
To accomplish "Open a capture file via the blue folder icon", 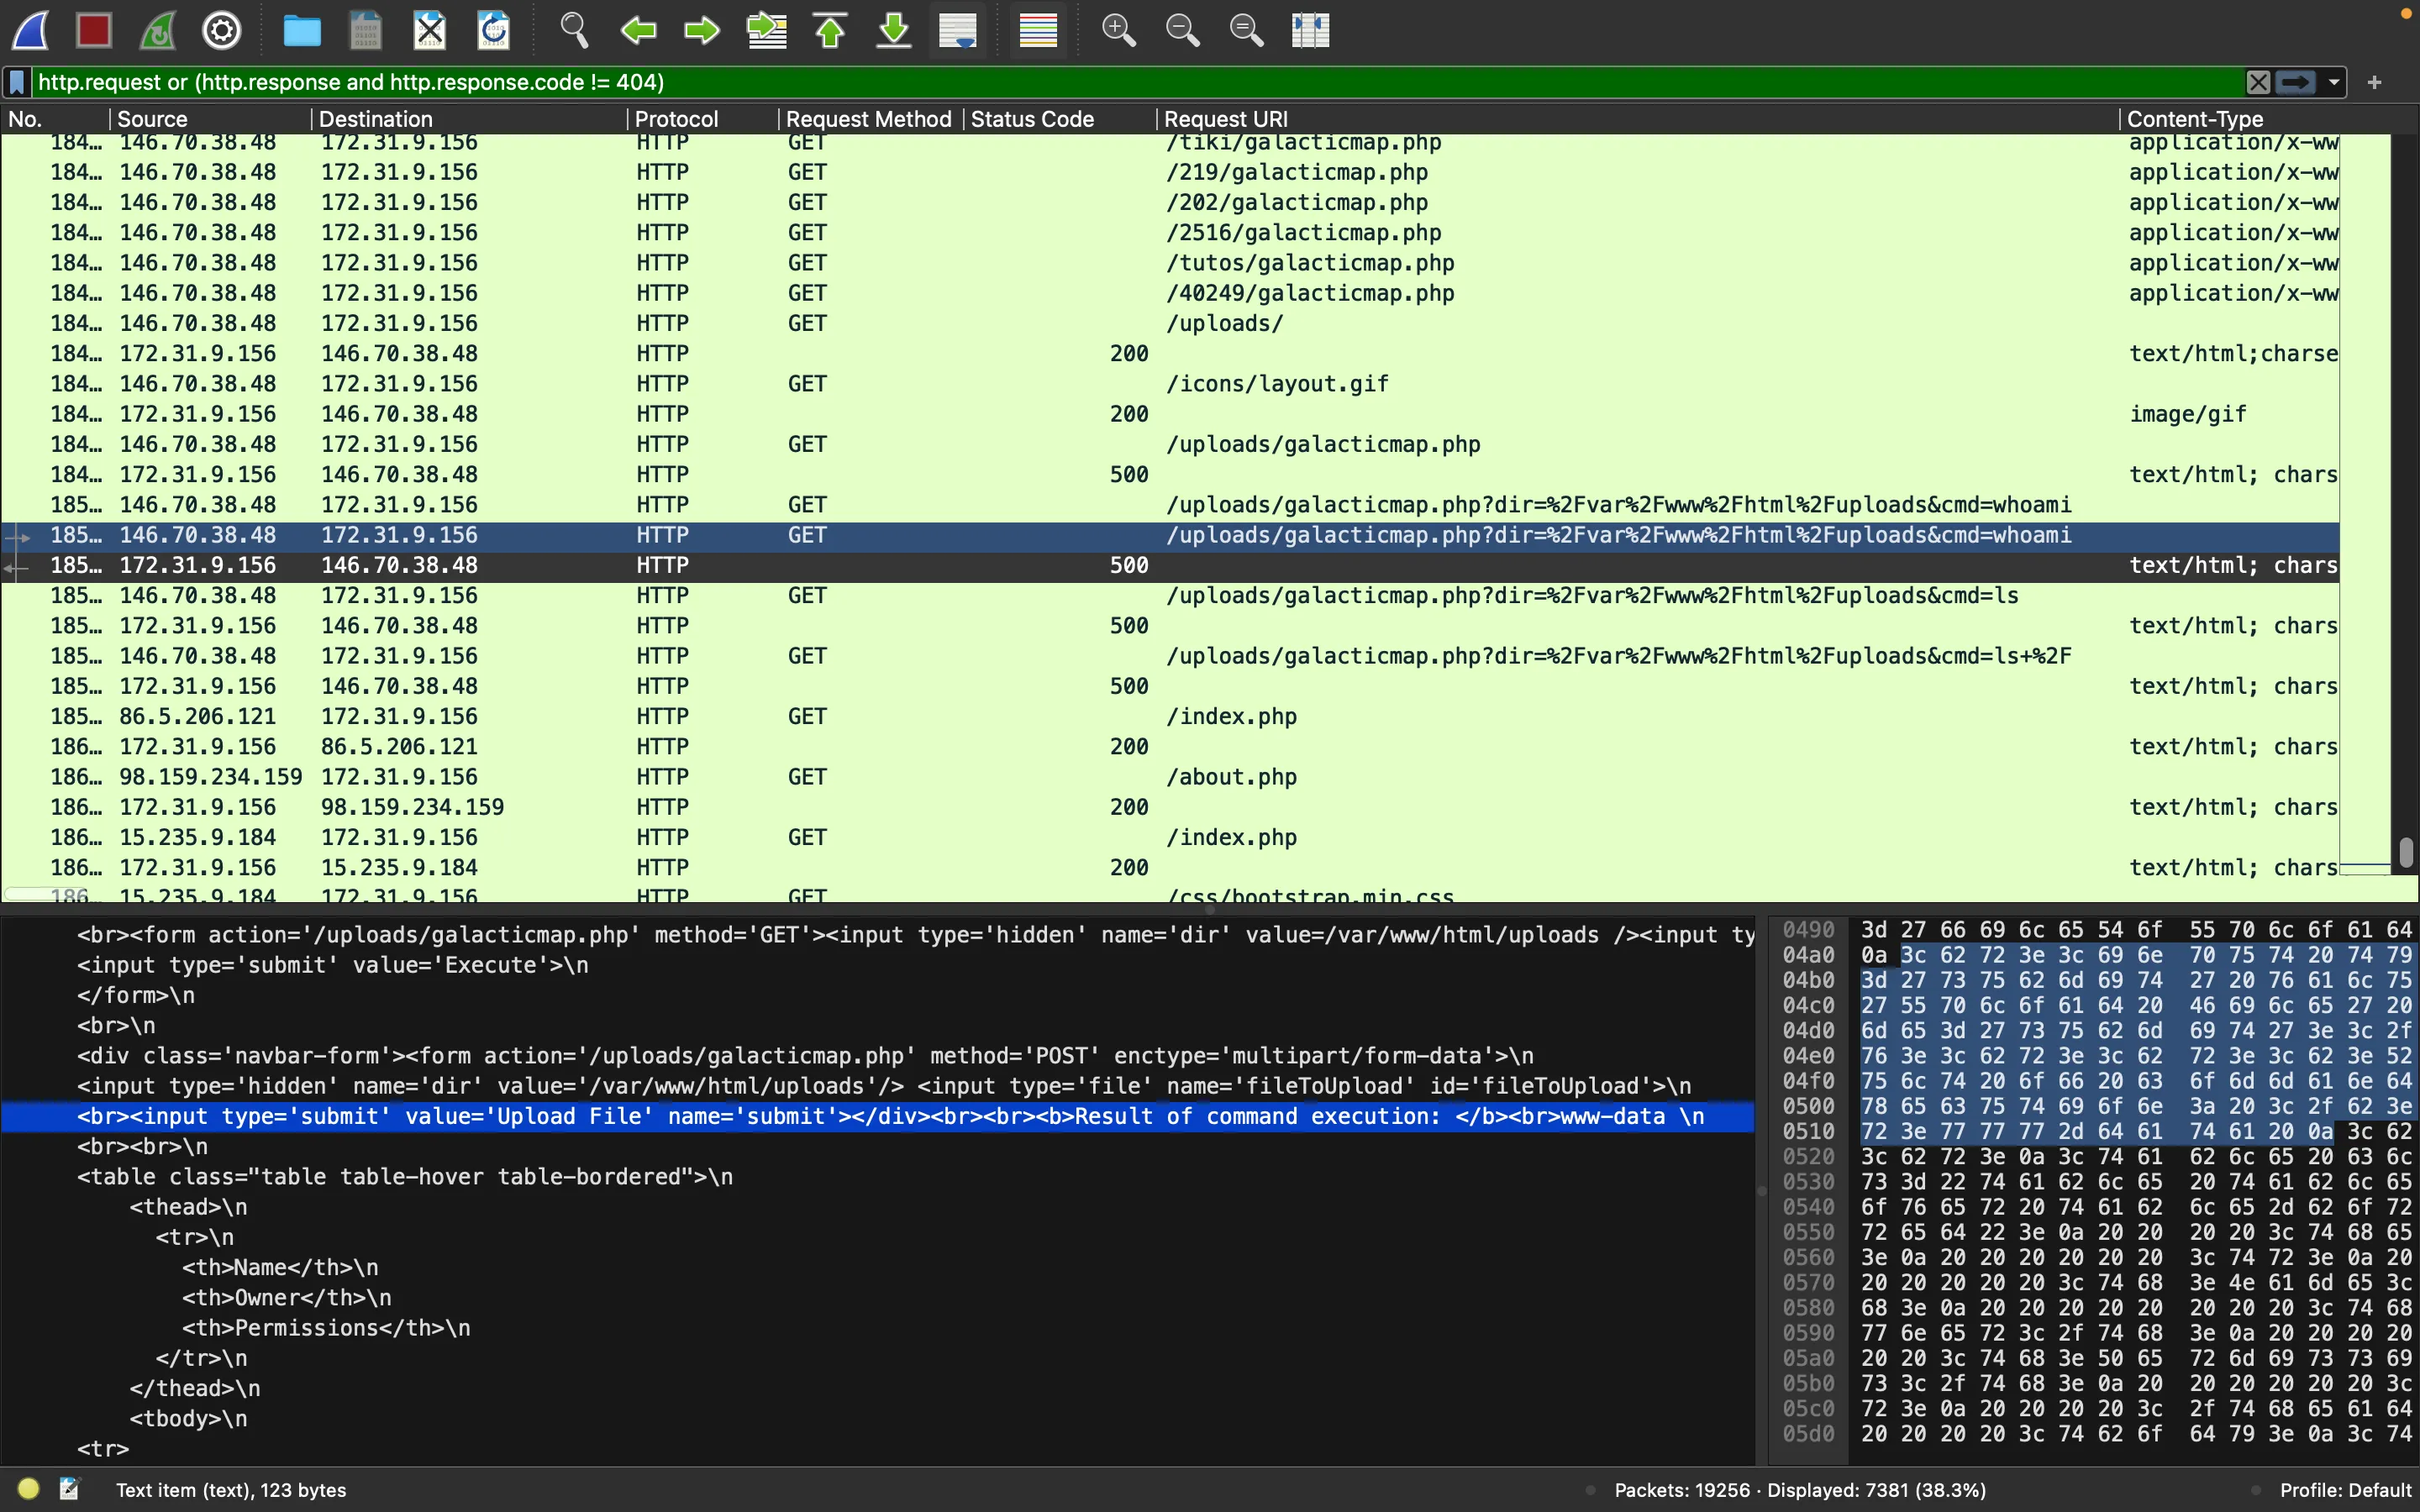I will [x=301, y=30].
